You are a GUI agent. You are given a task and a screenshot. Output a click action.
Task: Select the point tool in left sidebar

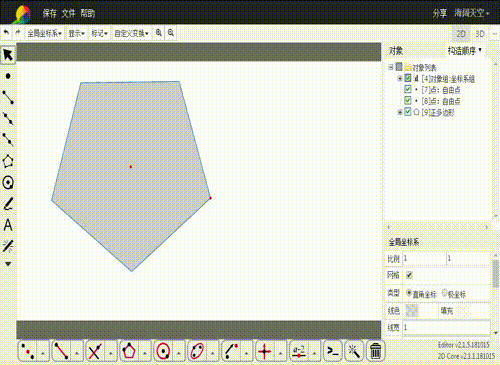coord(8,76)
